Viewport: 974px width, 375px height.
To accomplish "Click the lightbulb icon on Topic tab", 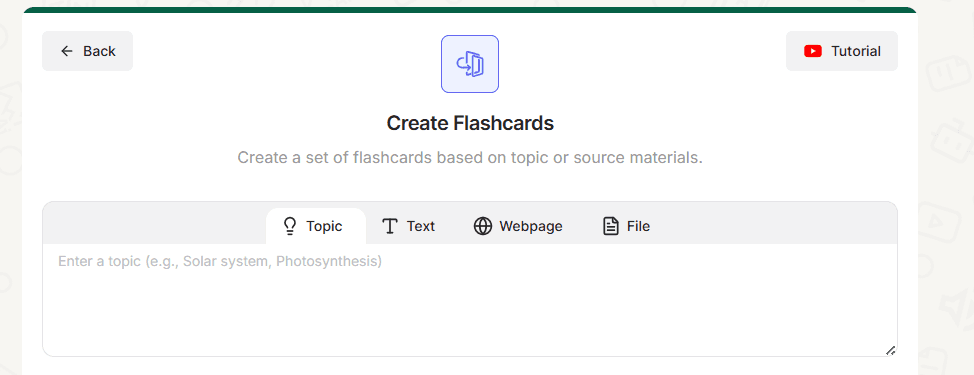I will point(289,226).
